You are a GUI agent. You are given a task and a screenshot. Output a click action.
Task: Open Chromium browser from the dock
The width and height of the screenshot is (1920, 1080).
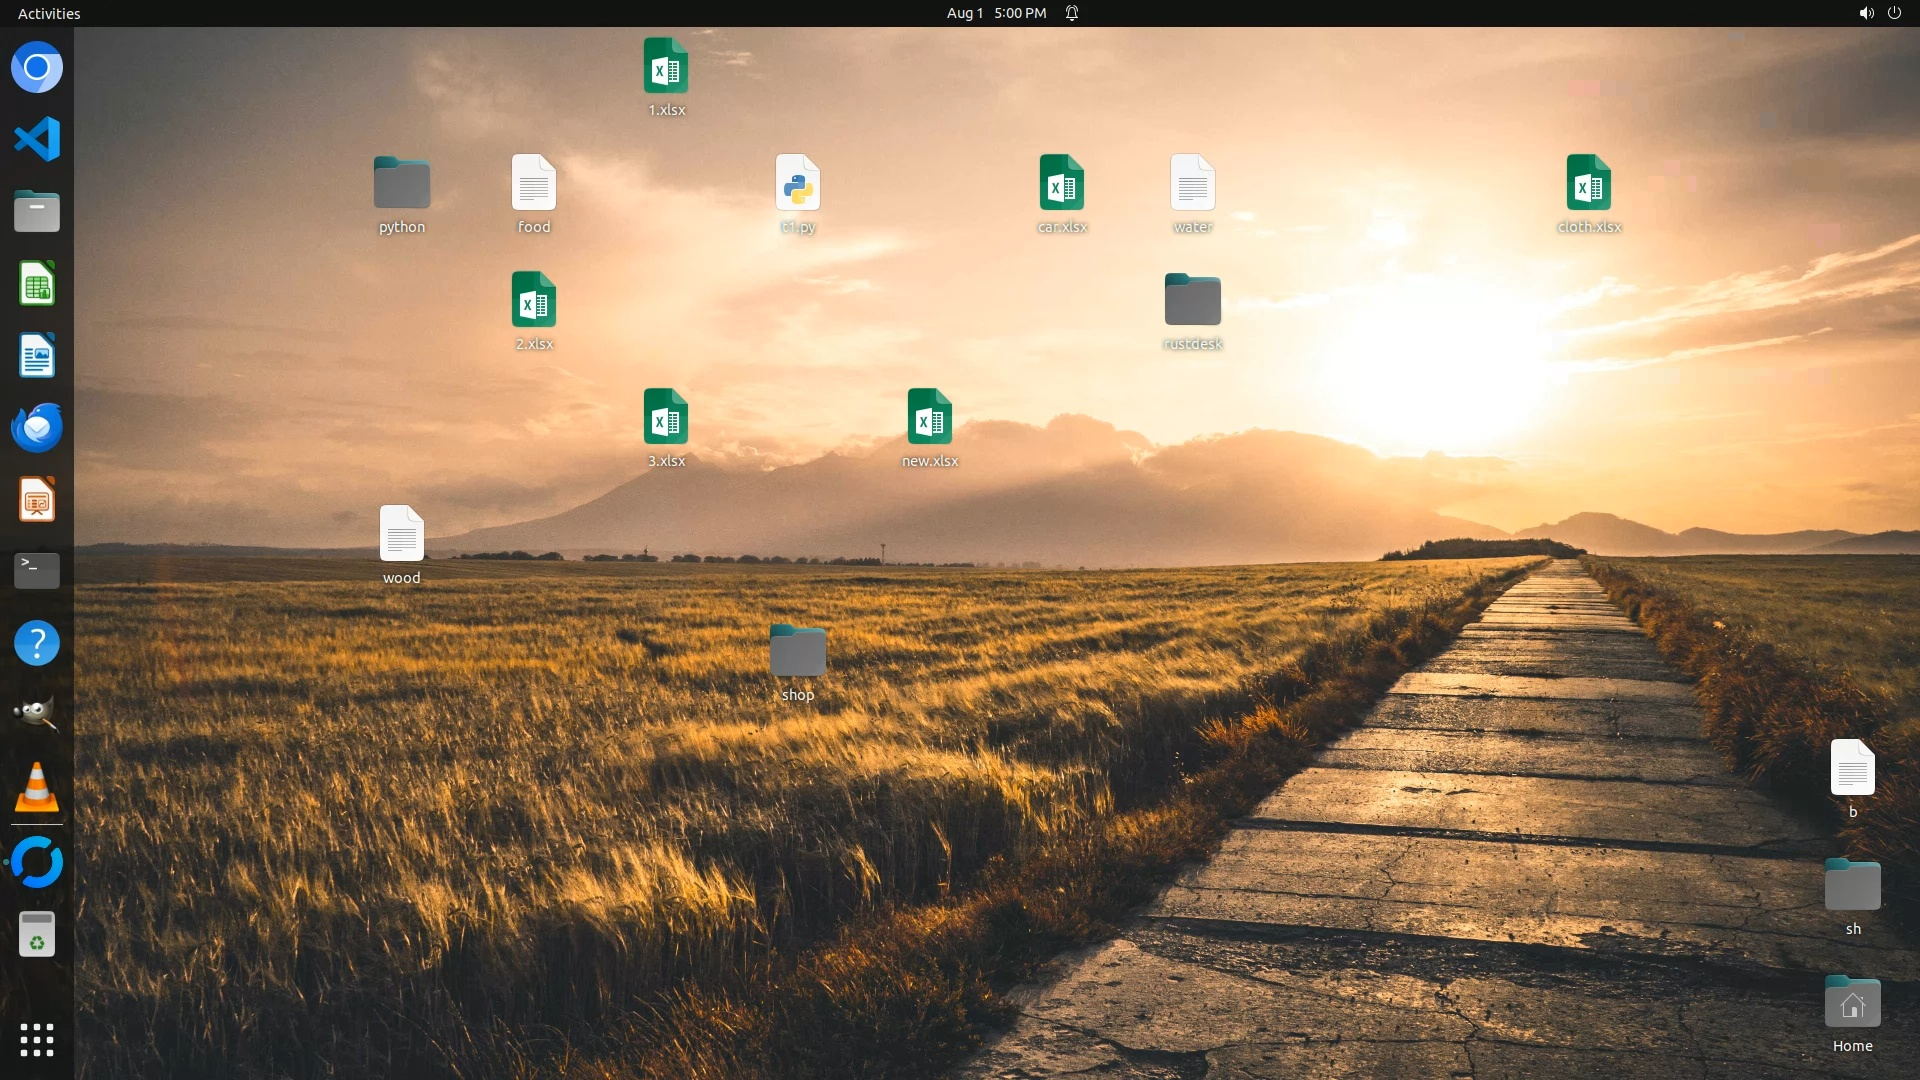pos(37,68)
